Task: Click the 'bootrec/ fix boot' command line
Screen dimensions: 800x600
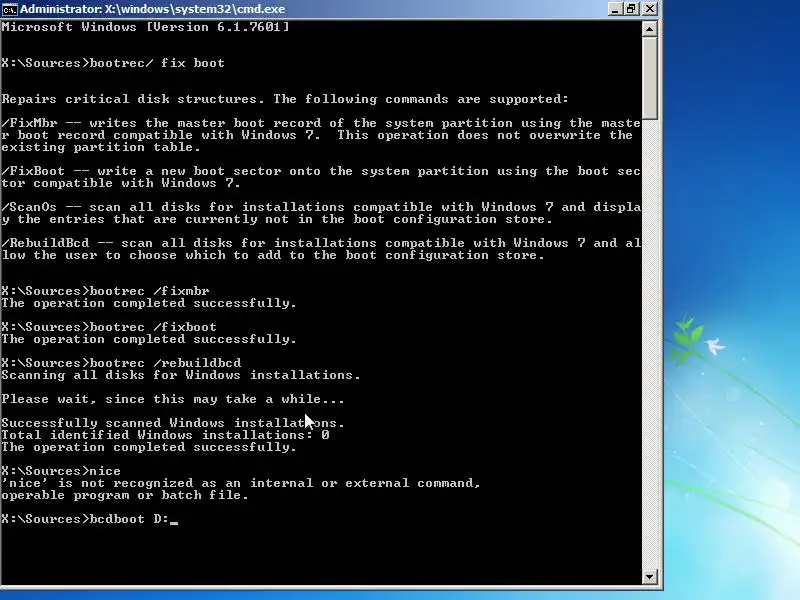Action: 113,63
